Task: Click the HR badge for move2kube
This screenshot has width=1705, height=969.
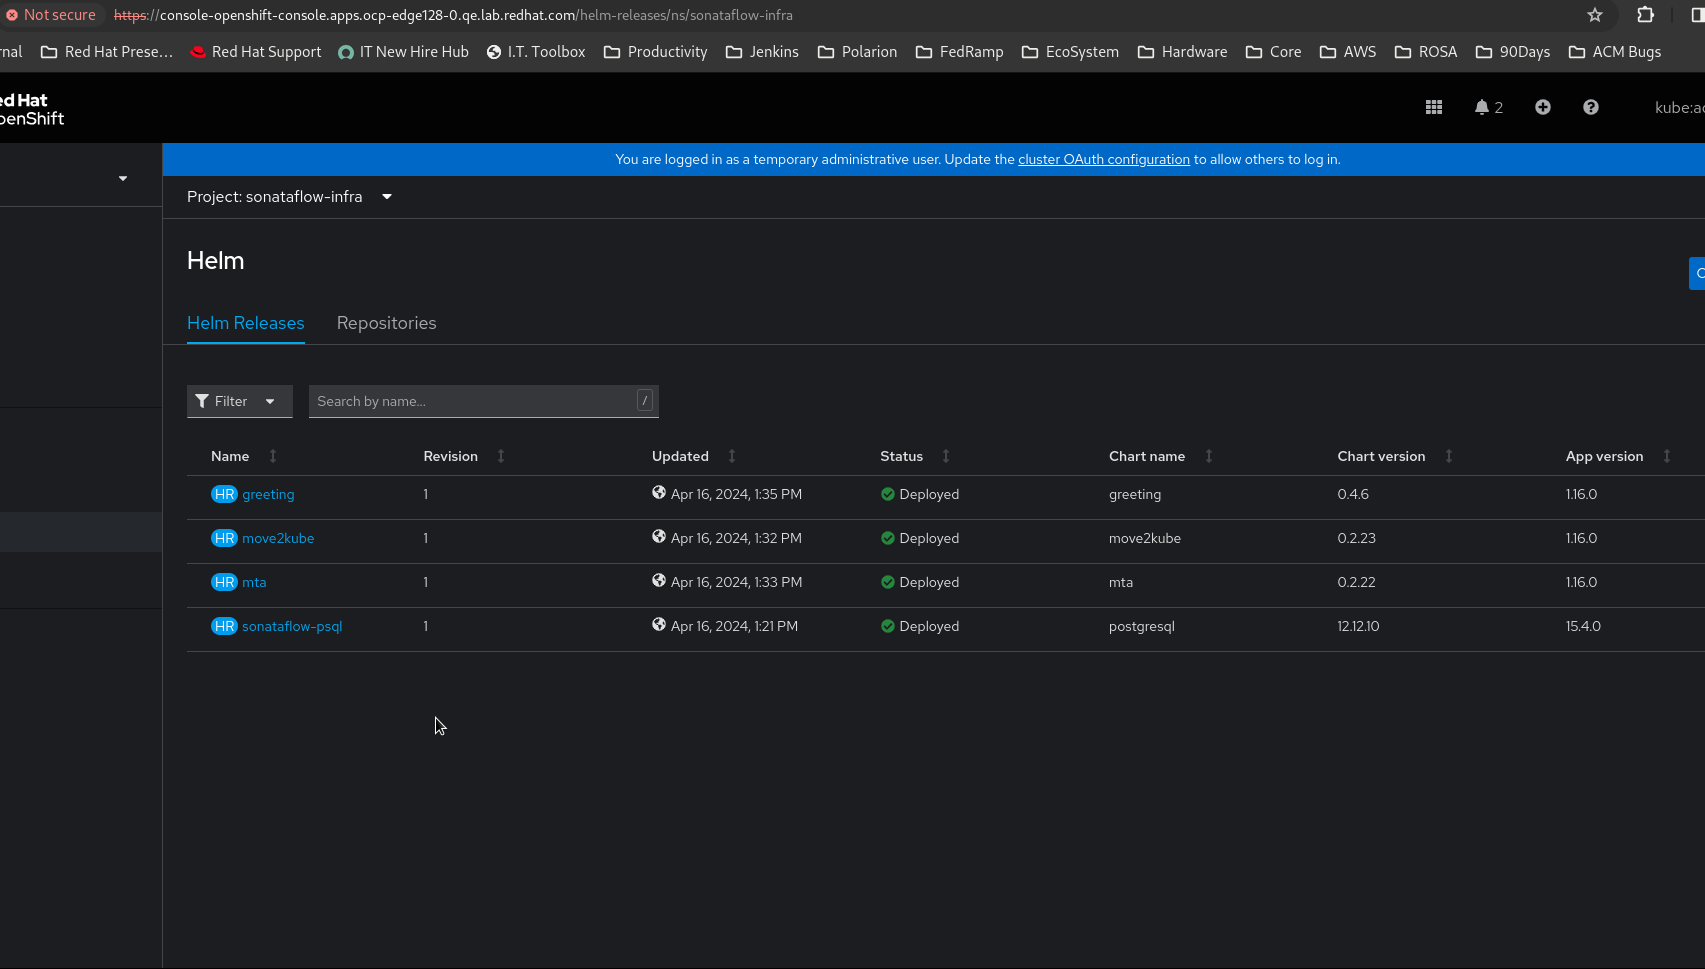Action: [x=224, y=538]
